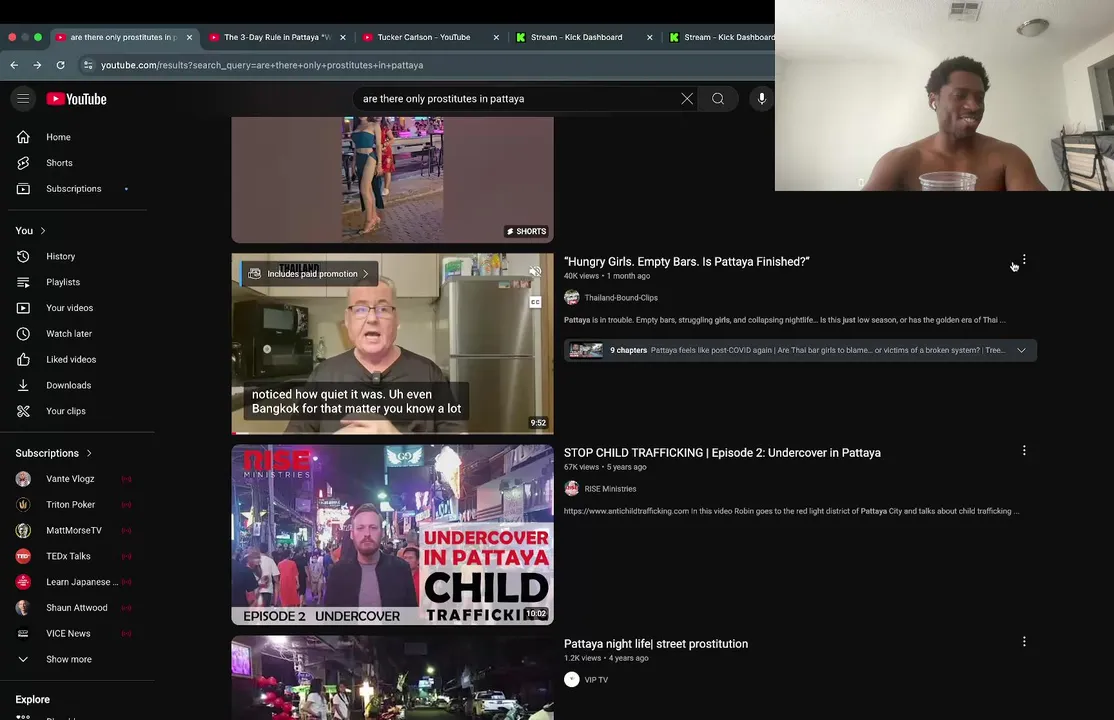The width and height of the screenshot is (1114, 720).
Task: Play the Hungry Girls video thumbnail
Action: pyautogui.click(x=392, y=343)
